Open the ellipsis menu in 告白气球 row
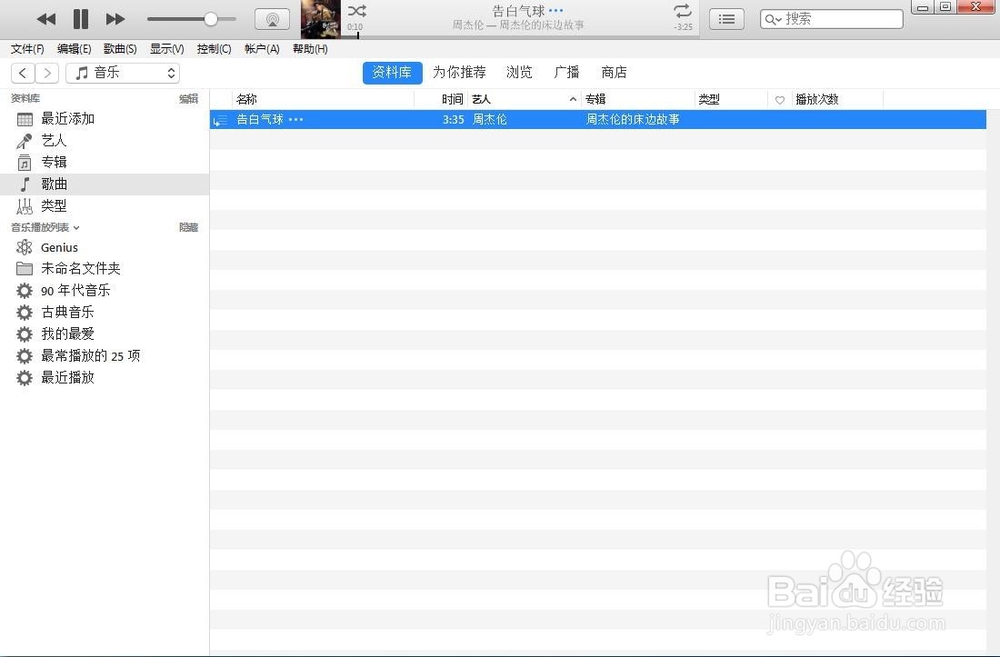 [x=296, y=120]
